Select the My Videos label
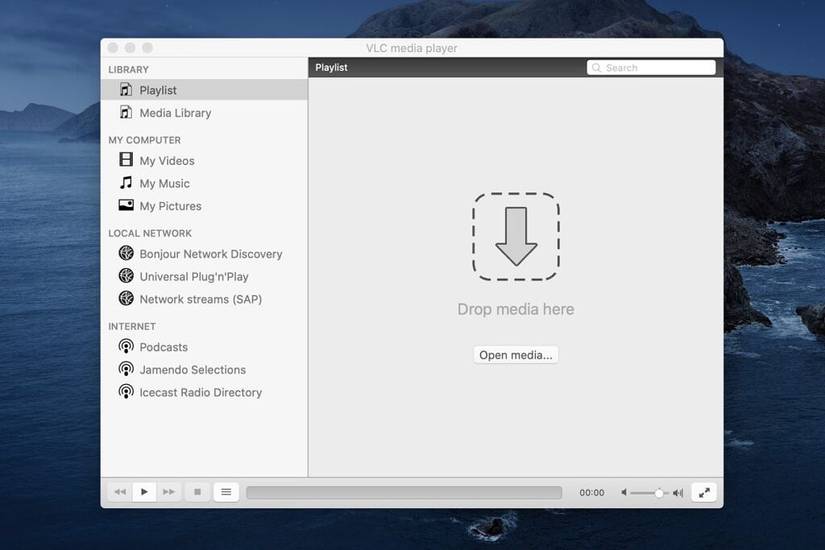Screen dimensions: 825x550 pyautogui.click(x=167, y=161)
